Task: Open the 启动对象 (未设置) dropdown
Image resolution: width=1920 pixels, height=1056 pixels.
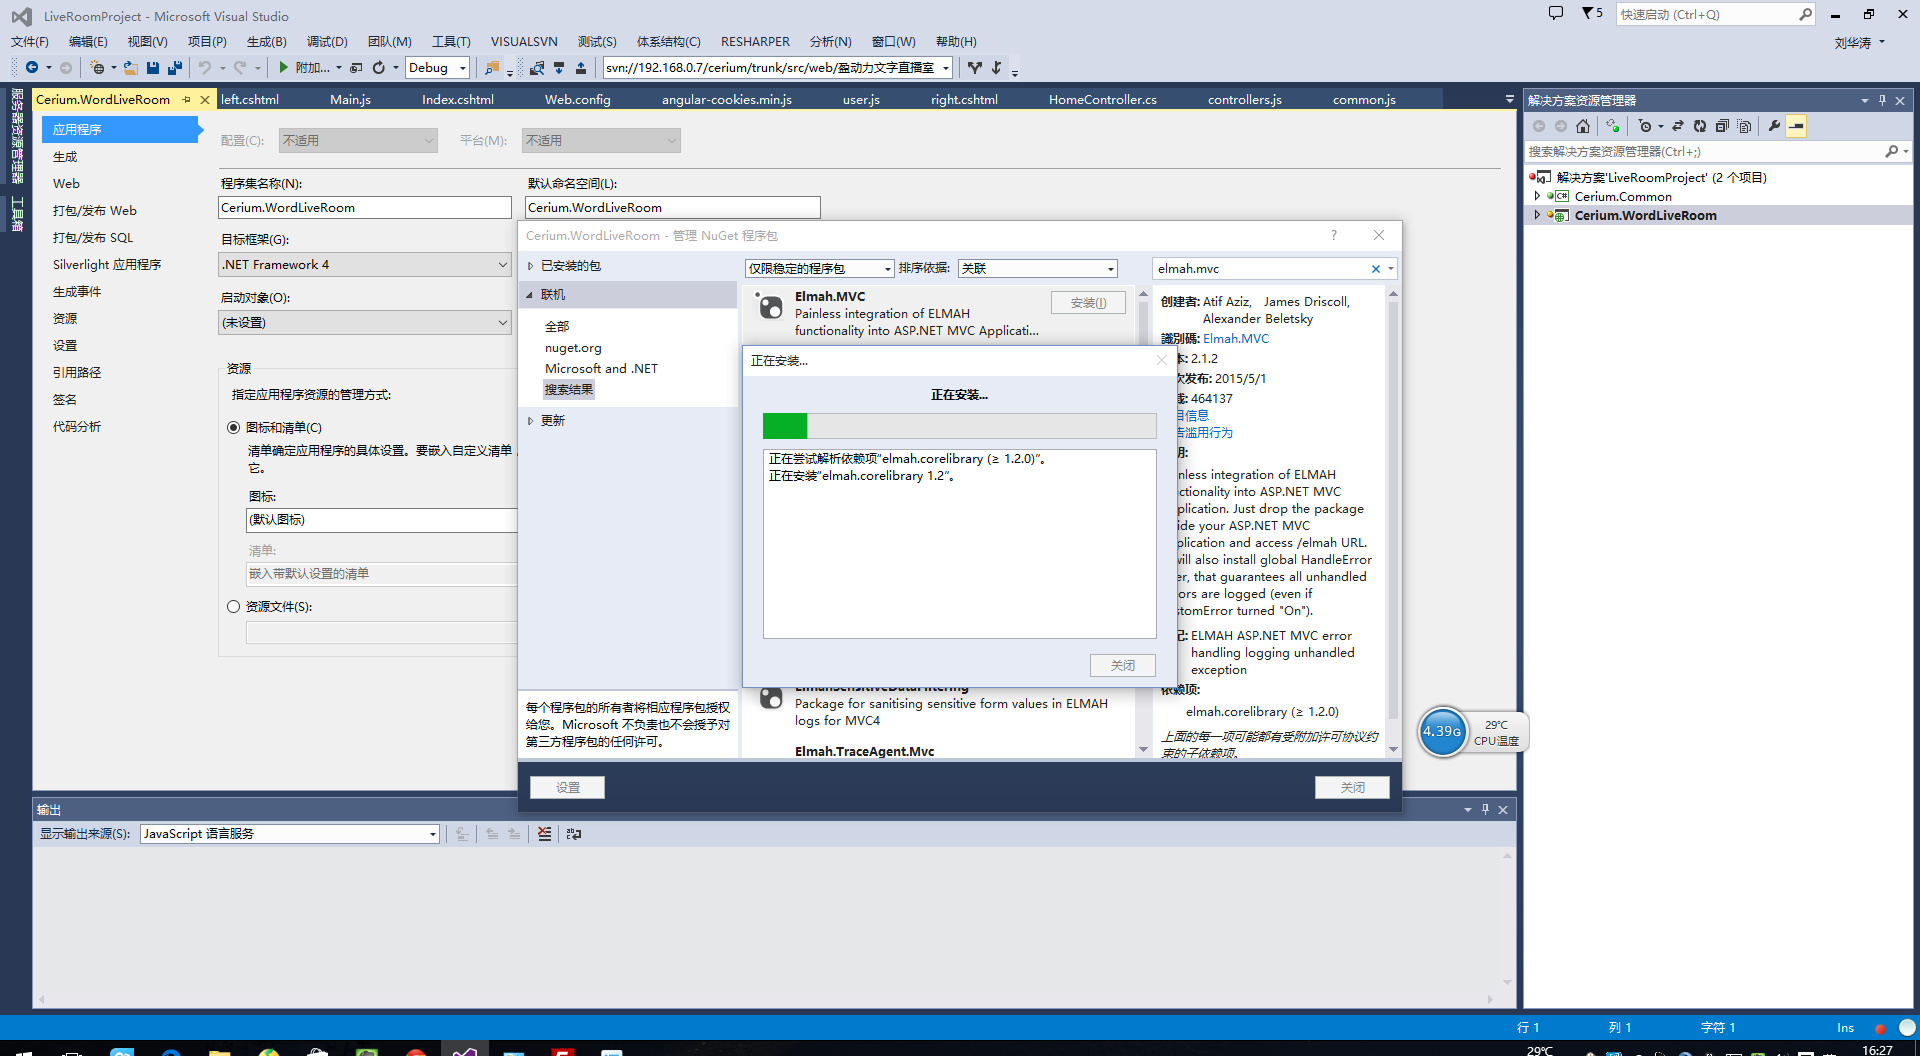Action: tap(365, 322)
